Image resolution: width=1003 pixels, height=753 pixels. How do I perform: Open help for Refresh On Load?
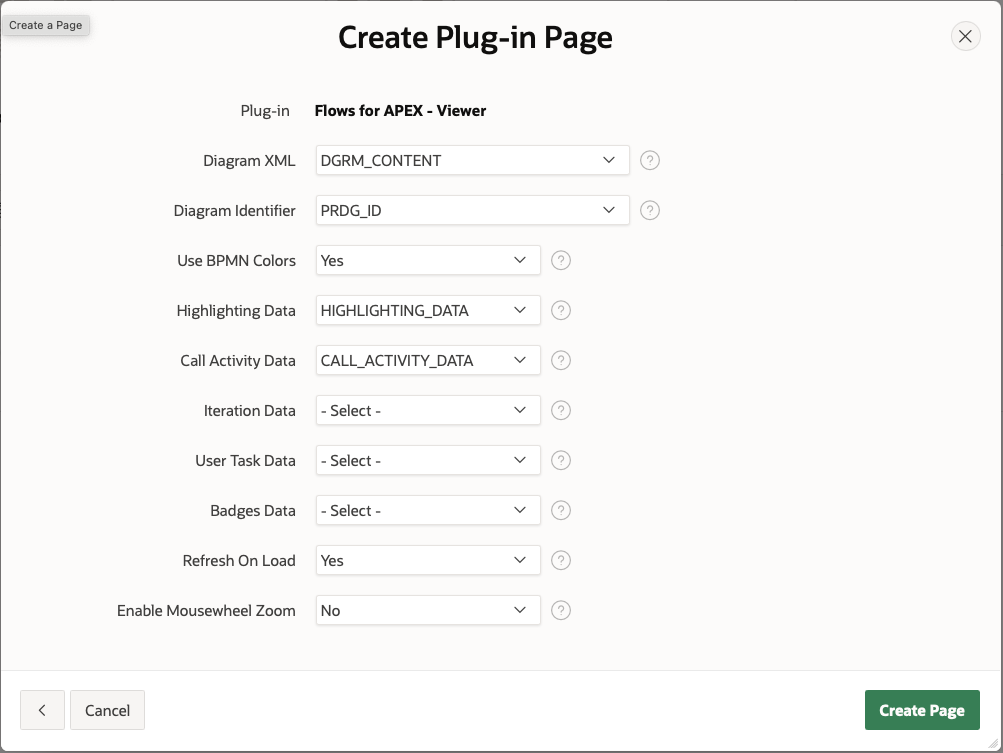click(561, 560)
